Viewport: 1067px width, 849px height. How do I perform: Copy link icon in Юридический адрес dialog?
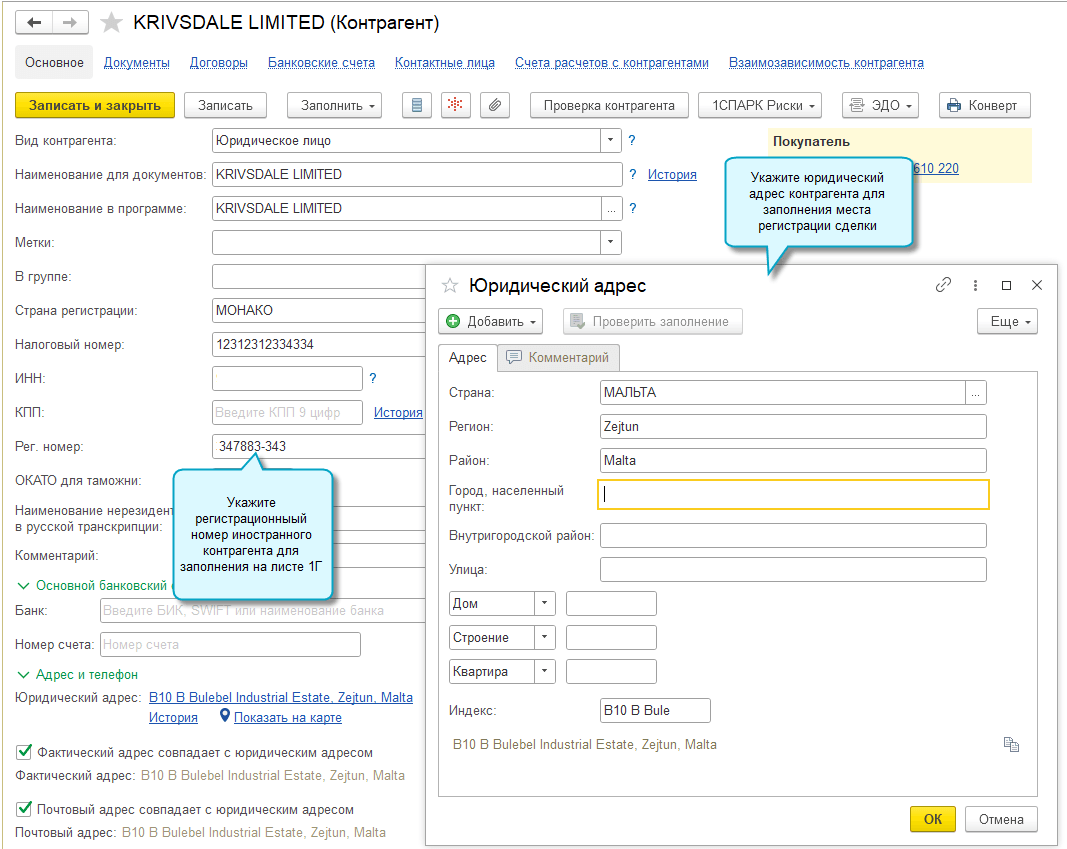click(943, 285)
